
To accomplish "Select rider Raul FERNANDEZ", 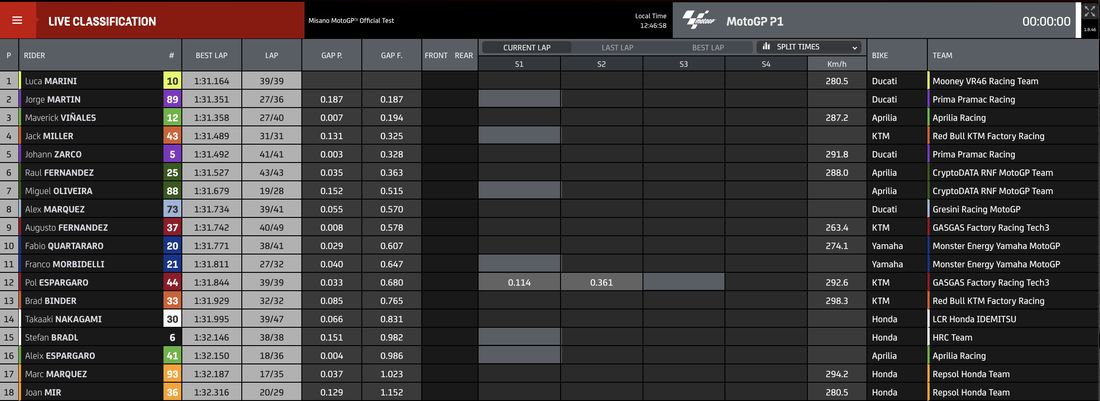I will pyautogui.click(x=59, y=172).
